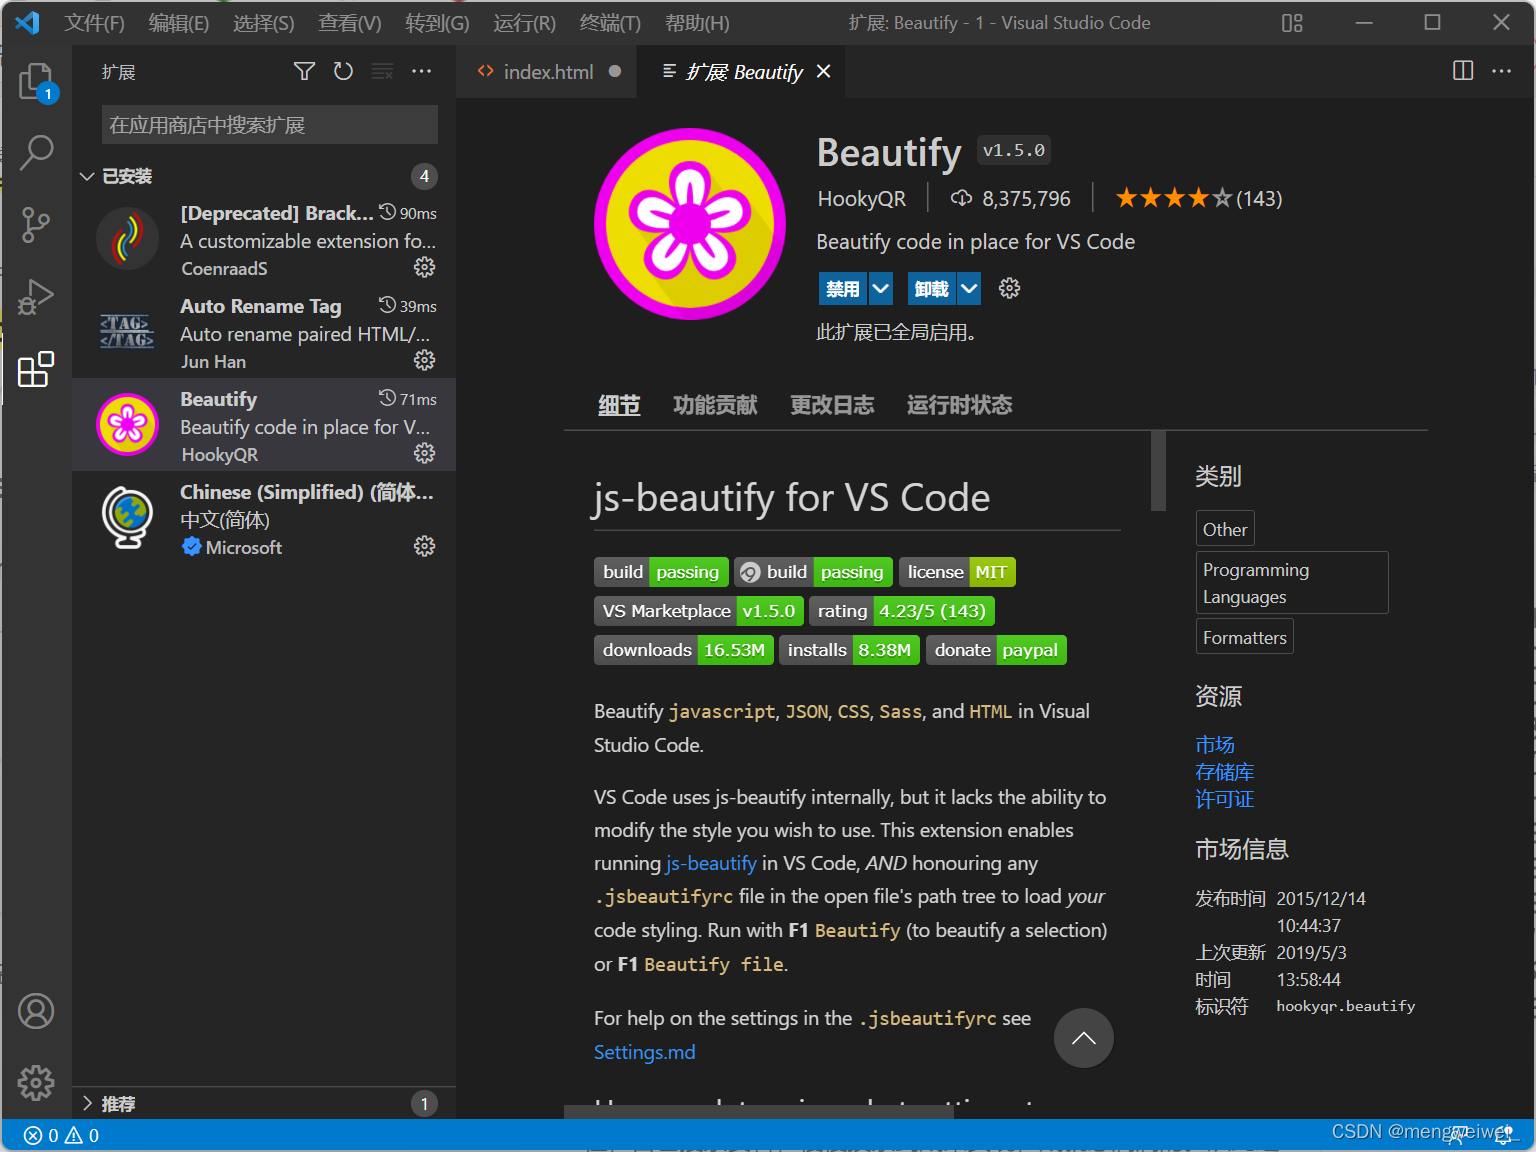Image resolution: width=1536 pixels, height=1152 pixels.
Task: Open the 选择(S) menu
Action: pos(264,22)
